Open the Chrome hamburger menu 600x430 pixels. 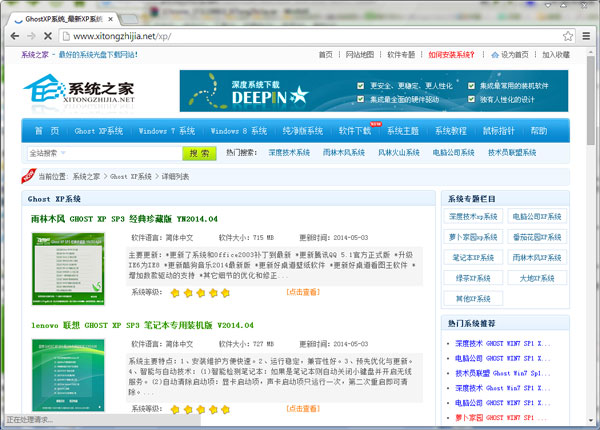[x=586, y=36]
